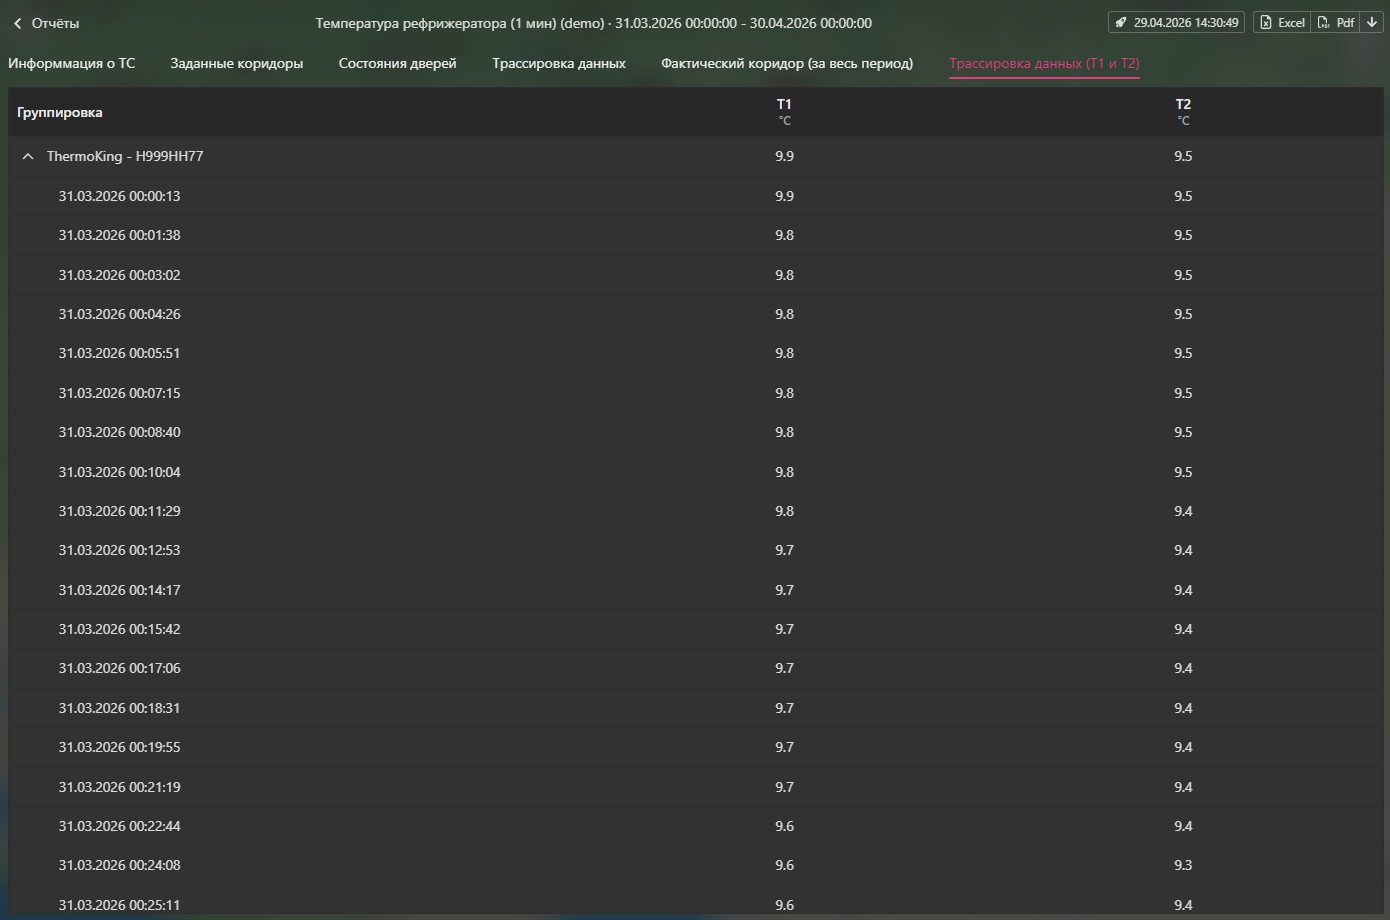
Task: Export the report as Pdf
Action: click(1336, 22)
